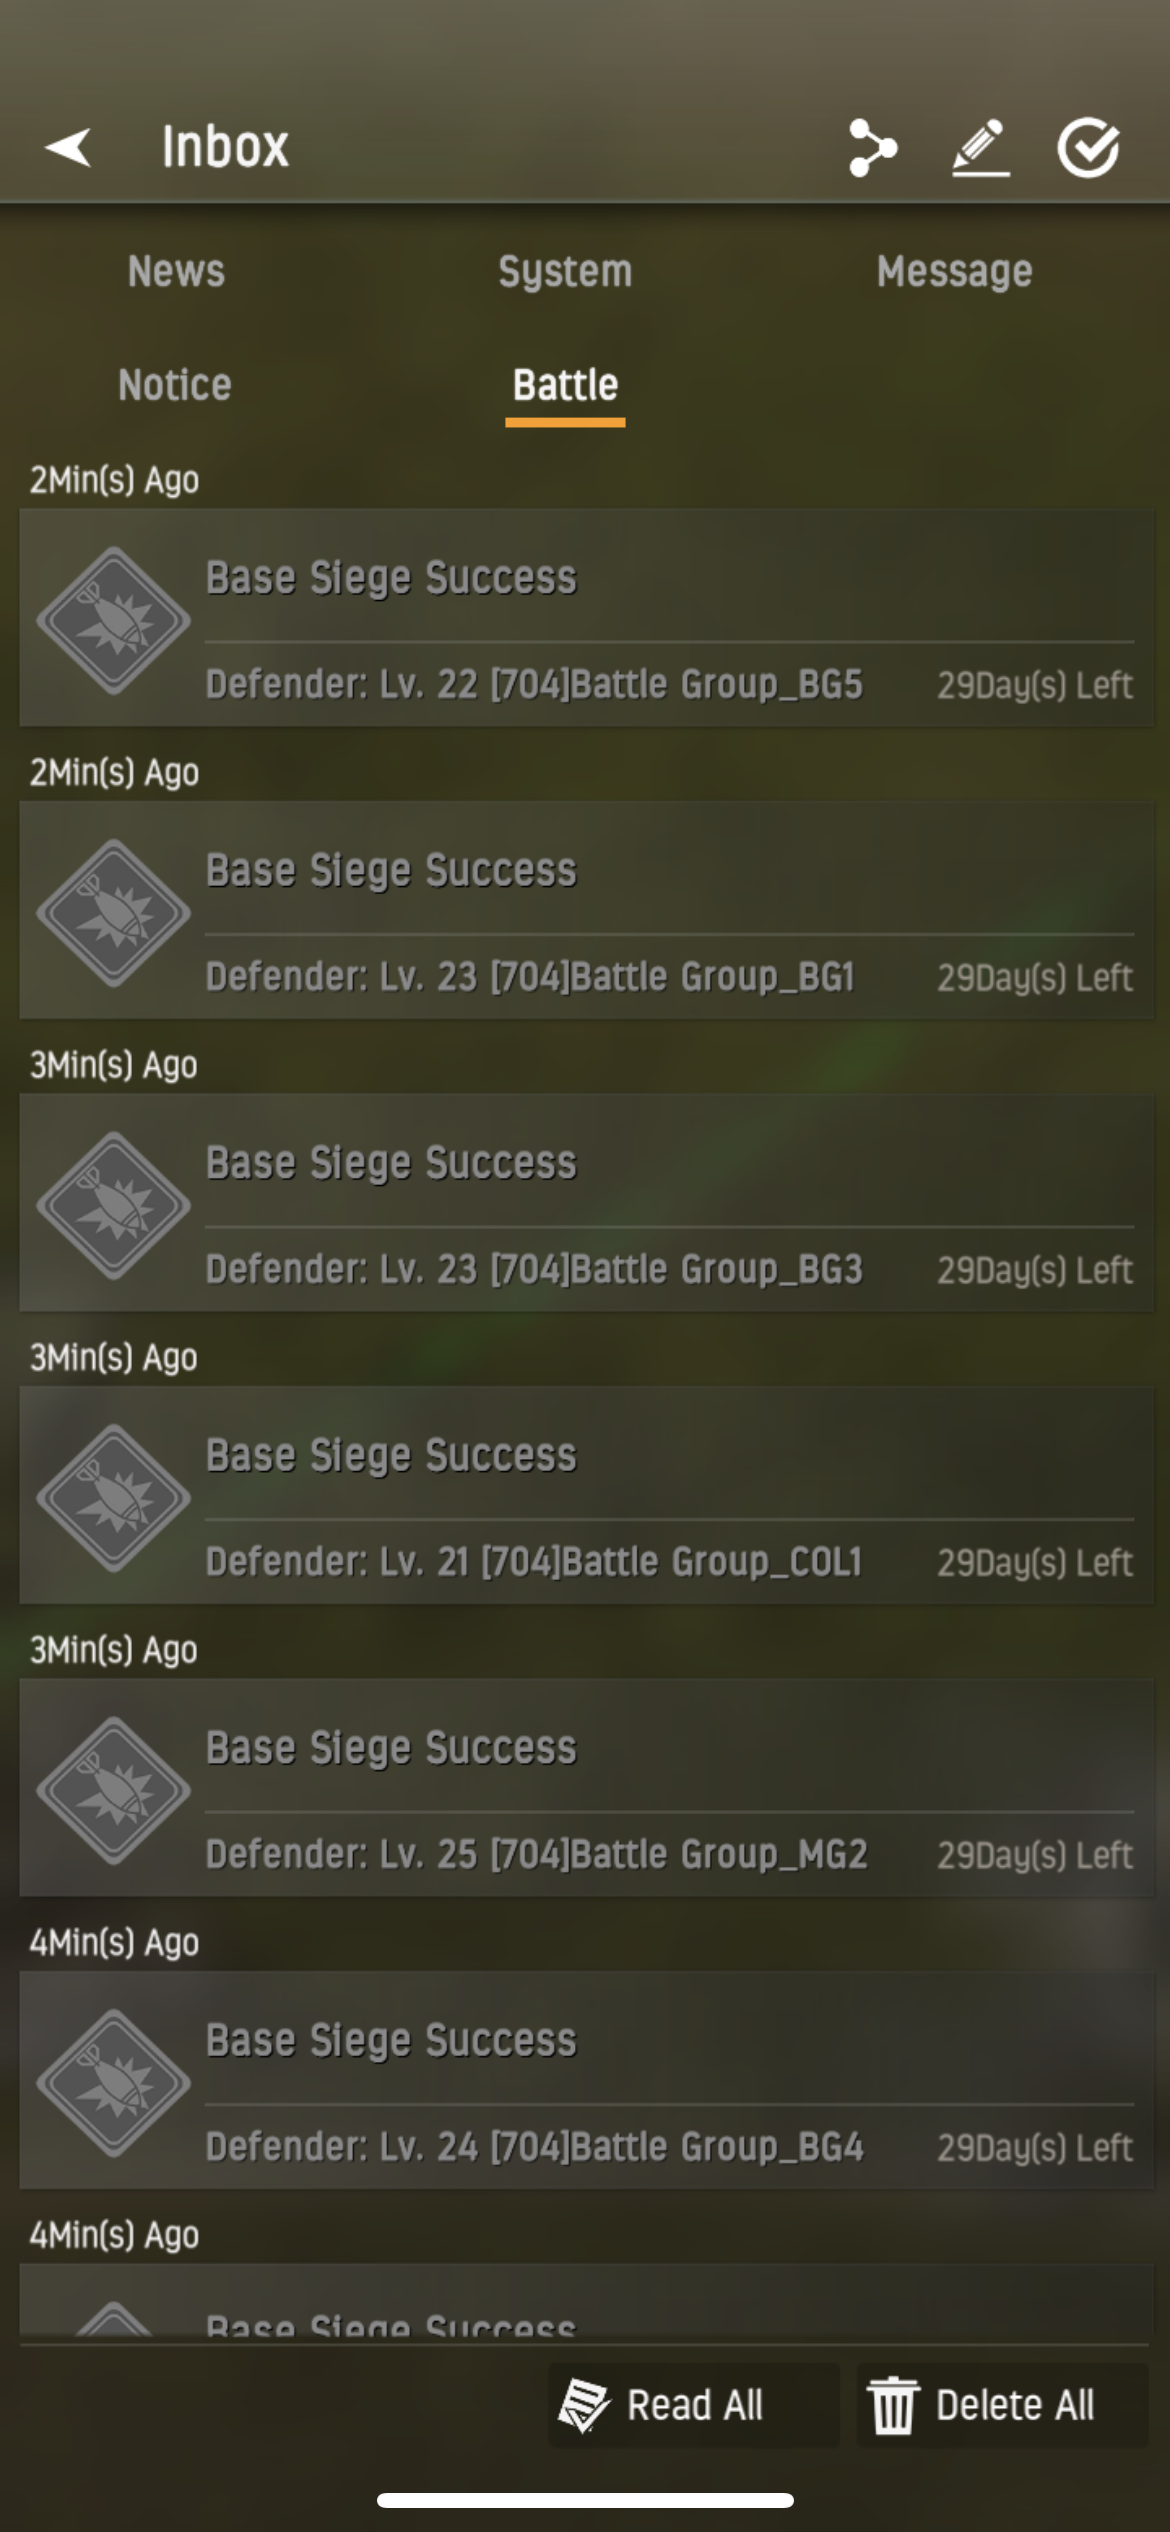This screenshot has width=1170, height=2532.
Task: Open the Message tab
Action: tap(954, 271)
